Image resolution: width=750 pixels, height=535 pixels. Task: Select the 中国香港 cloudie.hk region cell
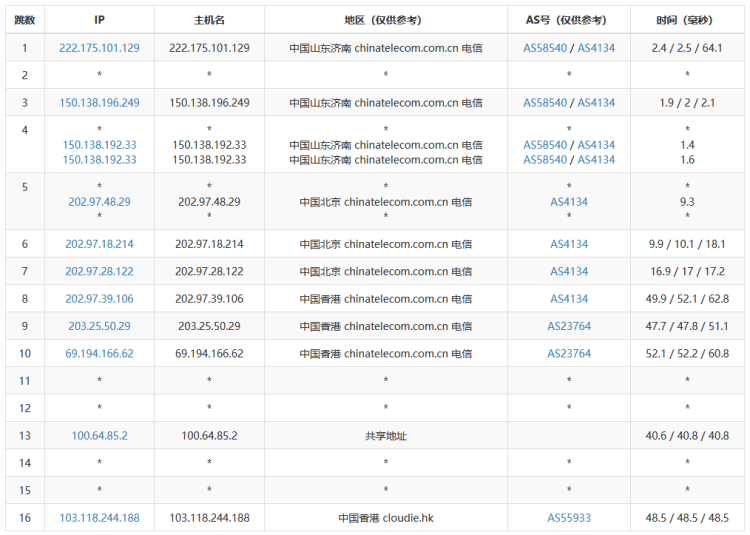[386, 518]
